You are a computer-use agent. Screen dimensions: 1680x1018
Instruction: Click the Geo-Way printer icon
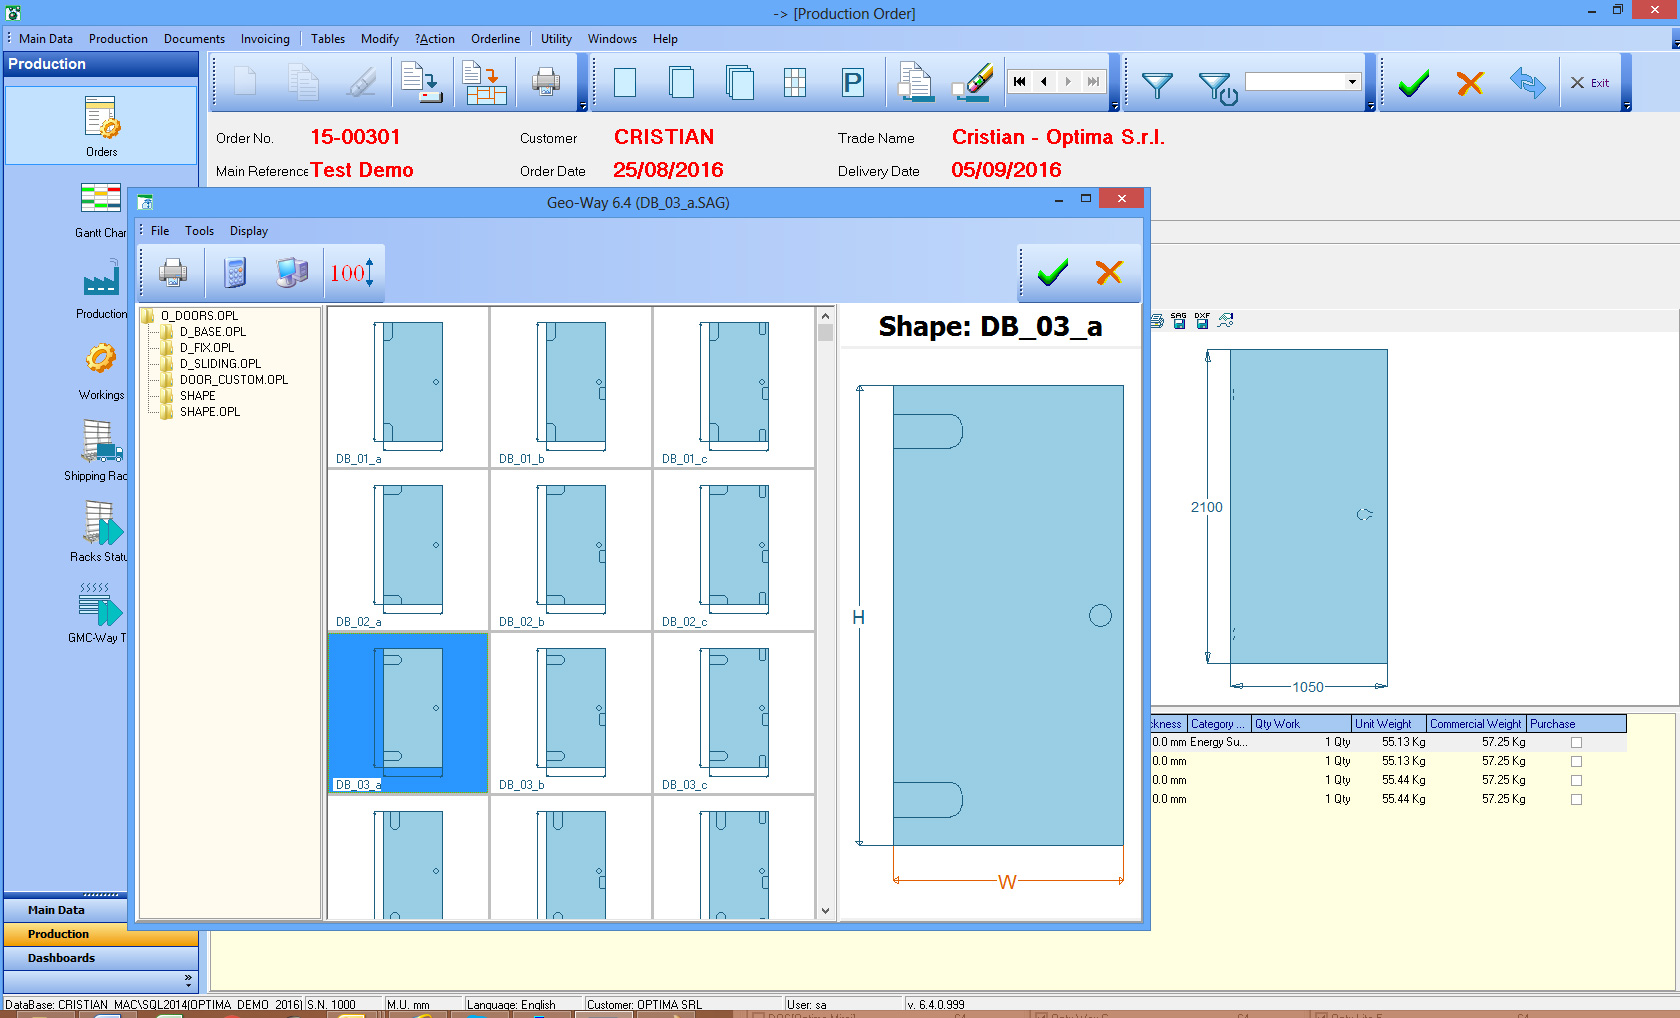coord(173,272)
